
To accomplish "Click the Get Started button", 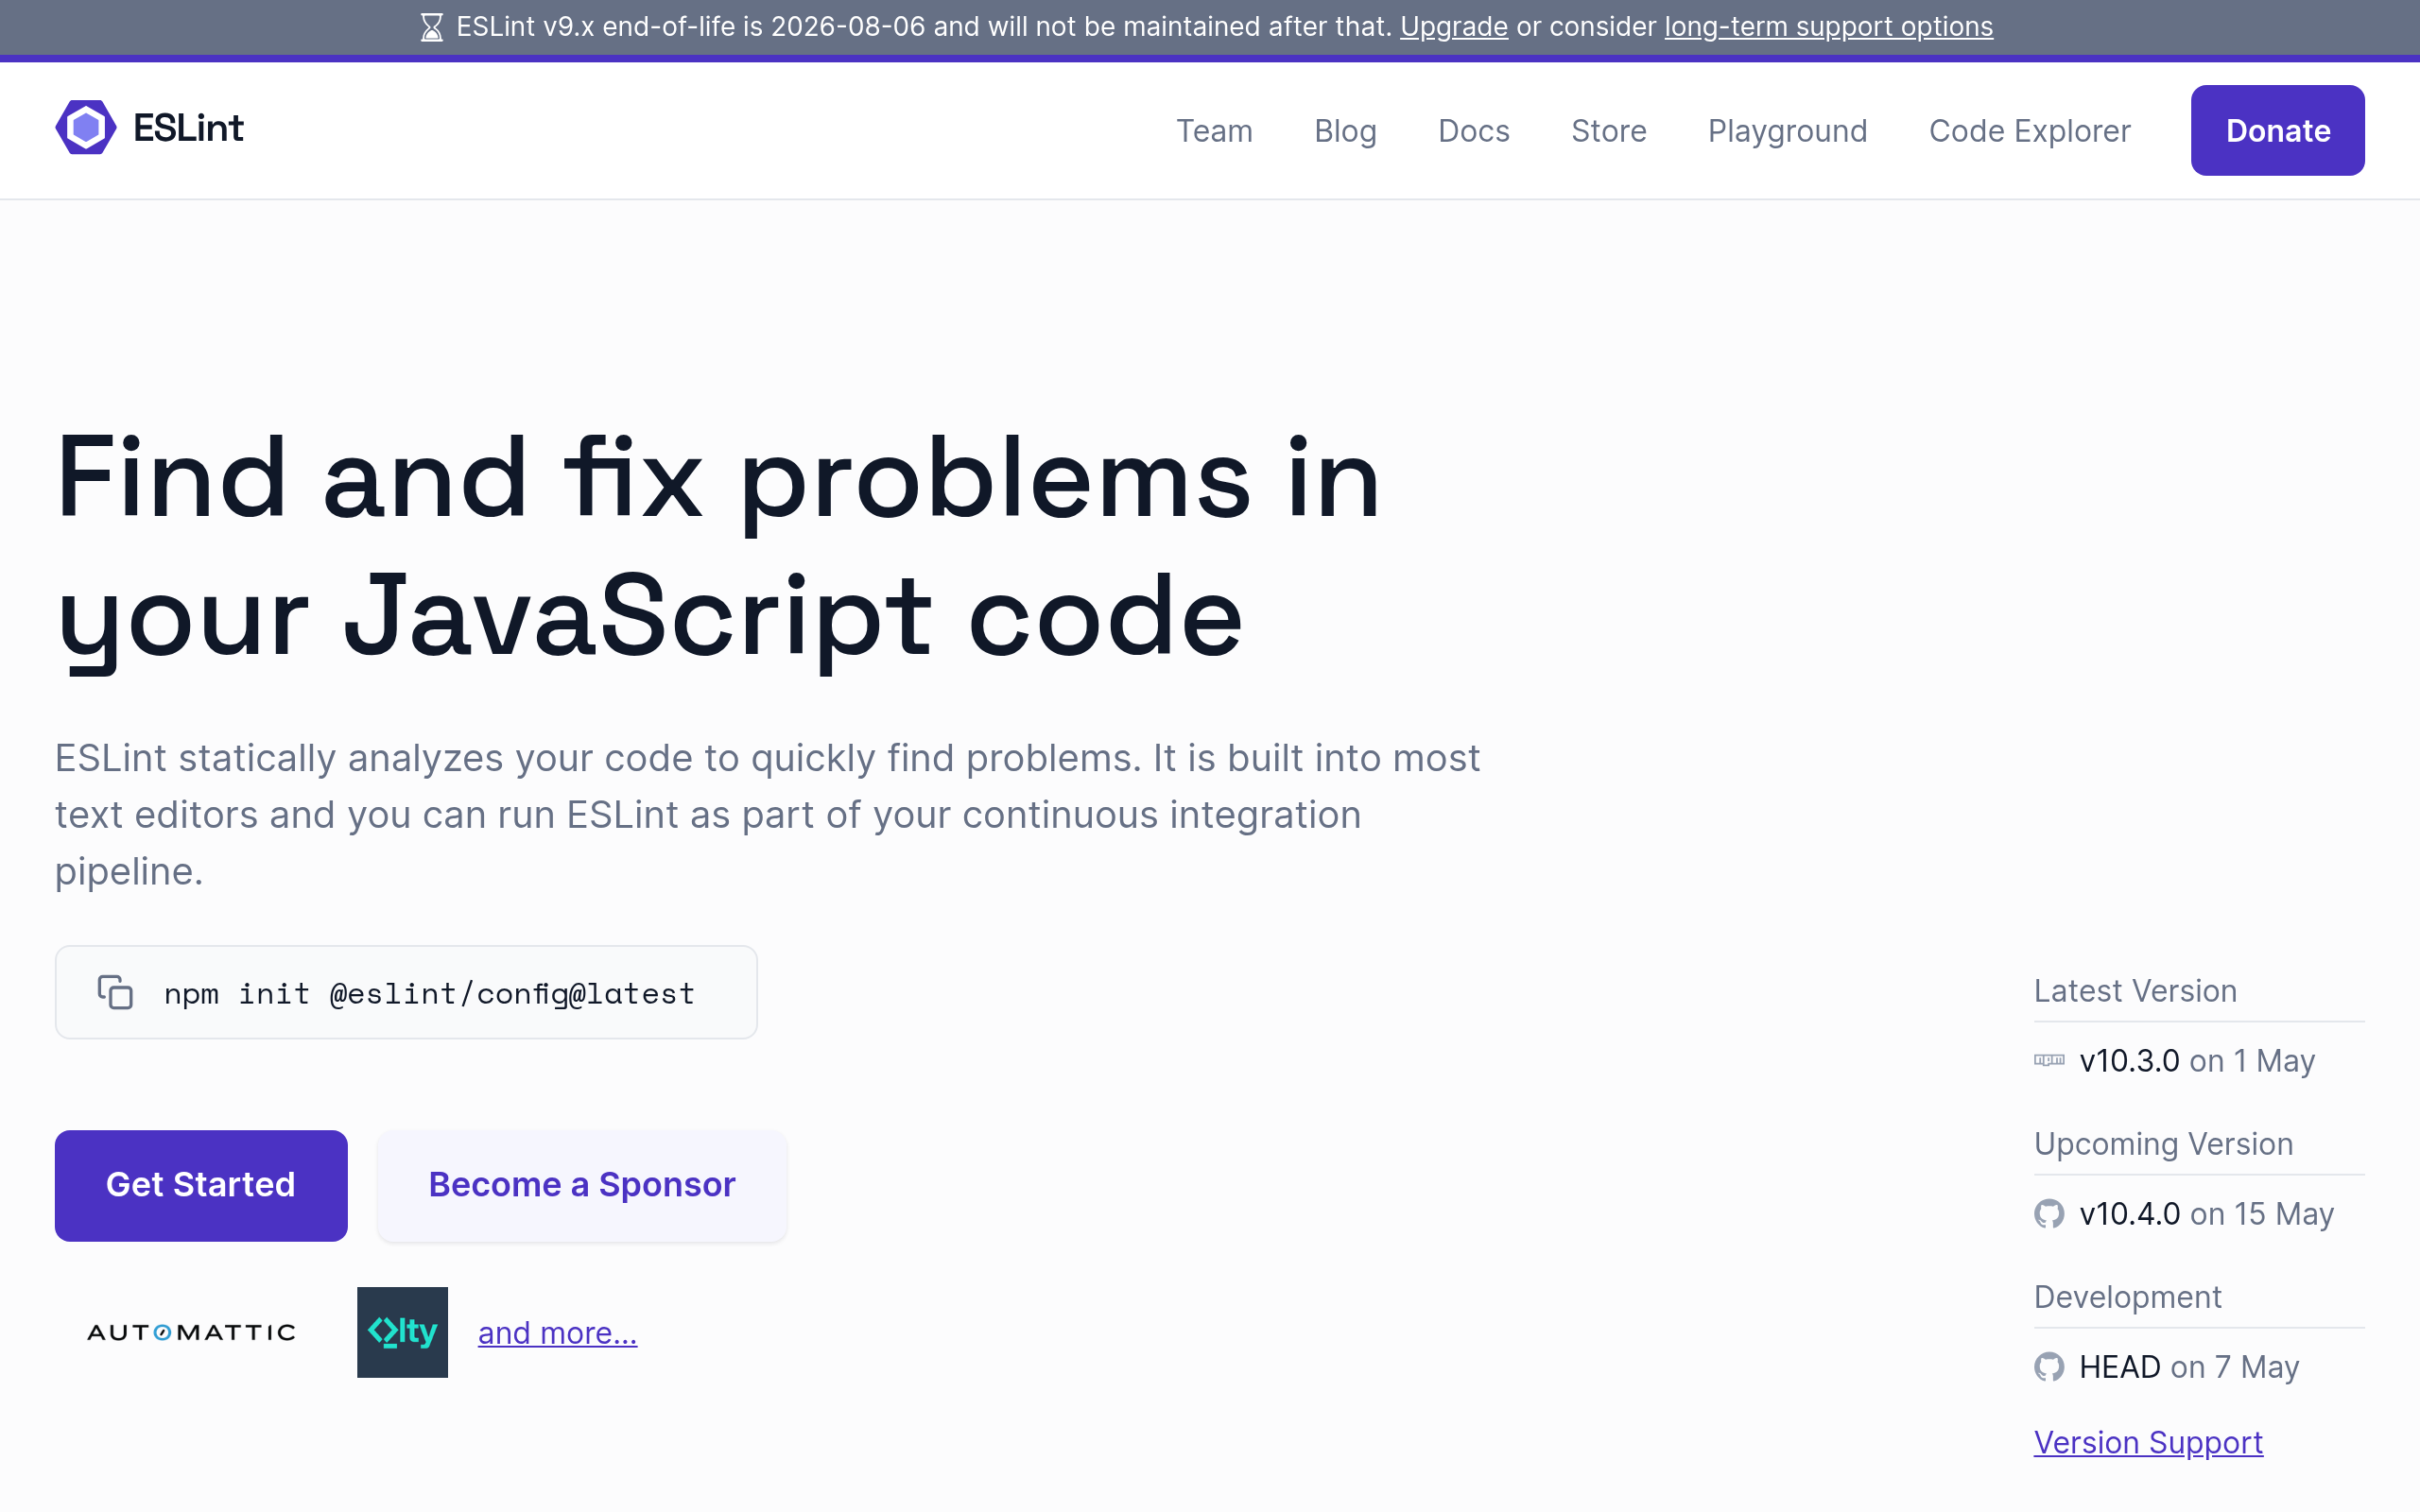I will [x=201, y=1185].
